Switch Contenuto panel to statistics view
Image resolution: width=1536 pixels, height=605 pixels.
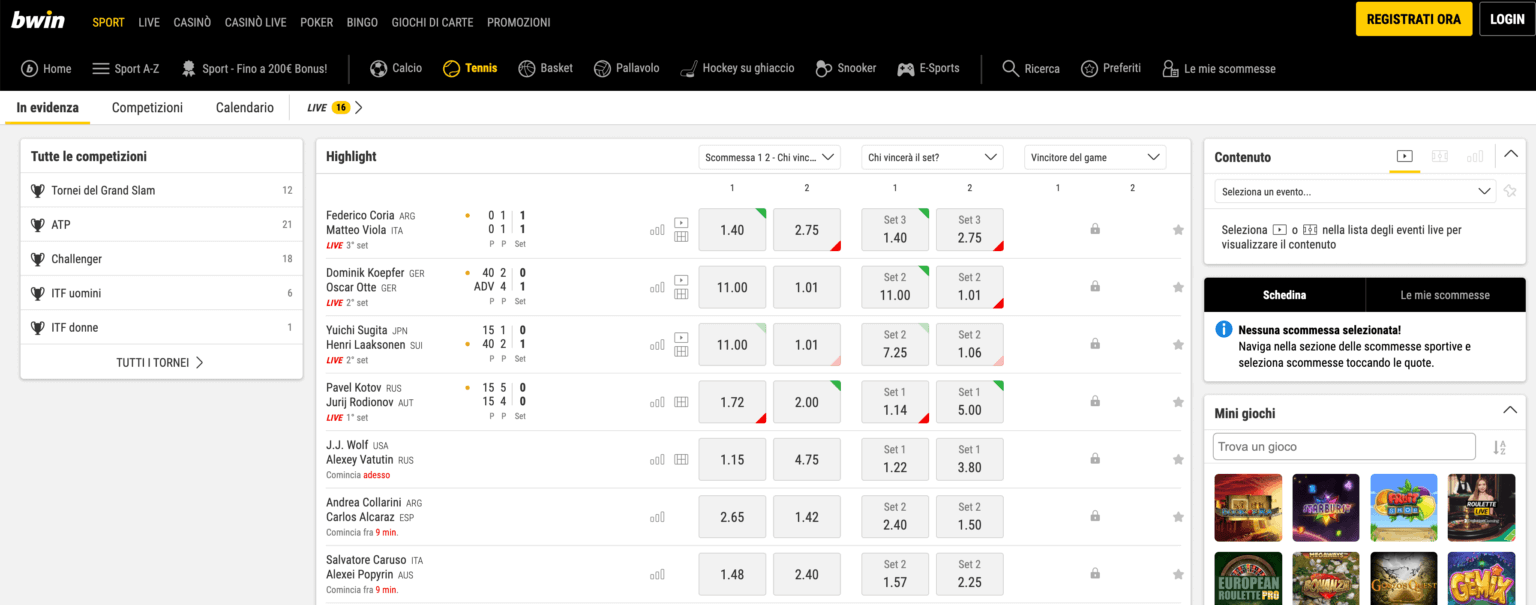point(1475,156)
